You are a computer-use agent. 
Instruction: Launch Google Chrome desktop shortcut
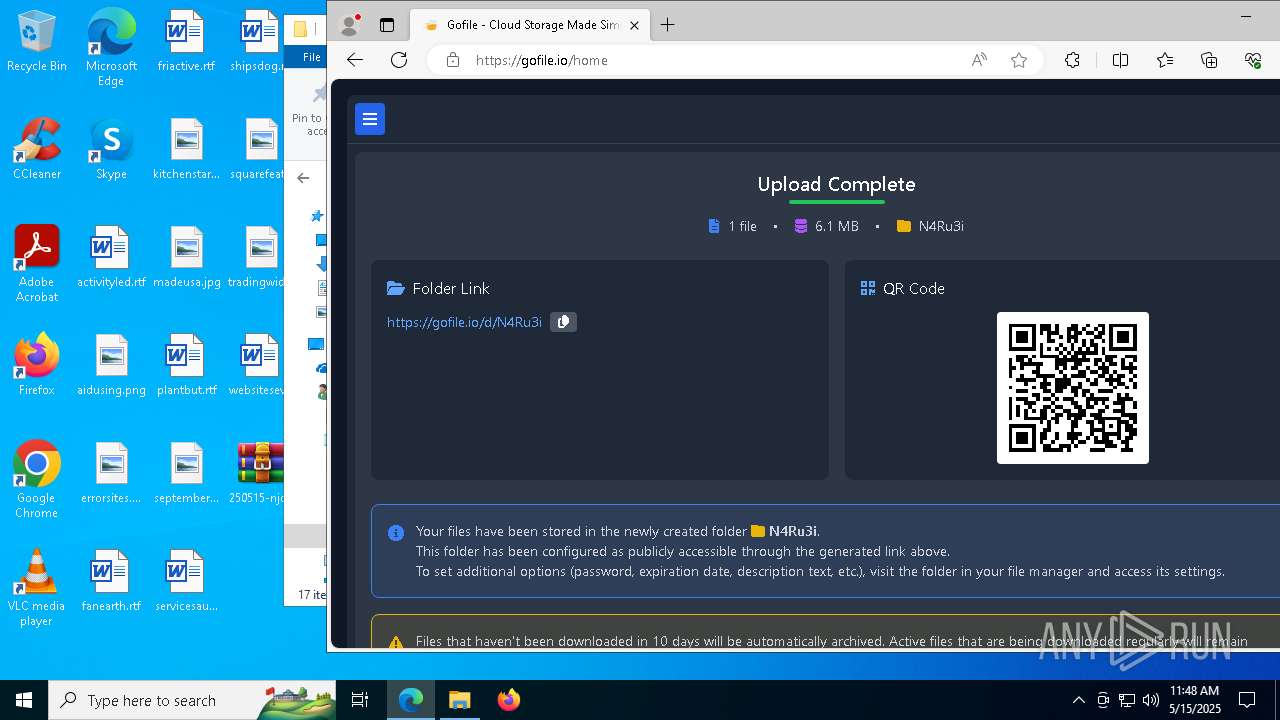(x=37, y=480)
